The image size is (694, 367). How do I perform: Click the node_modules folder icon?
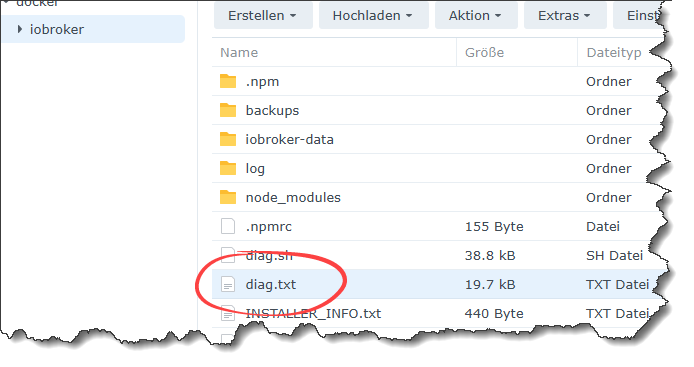point(228,197)
